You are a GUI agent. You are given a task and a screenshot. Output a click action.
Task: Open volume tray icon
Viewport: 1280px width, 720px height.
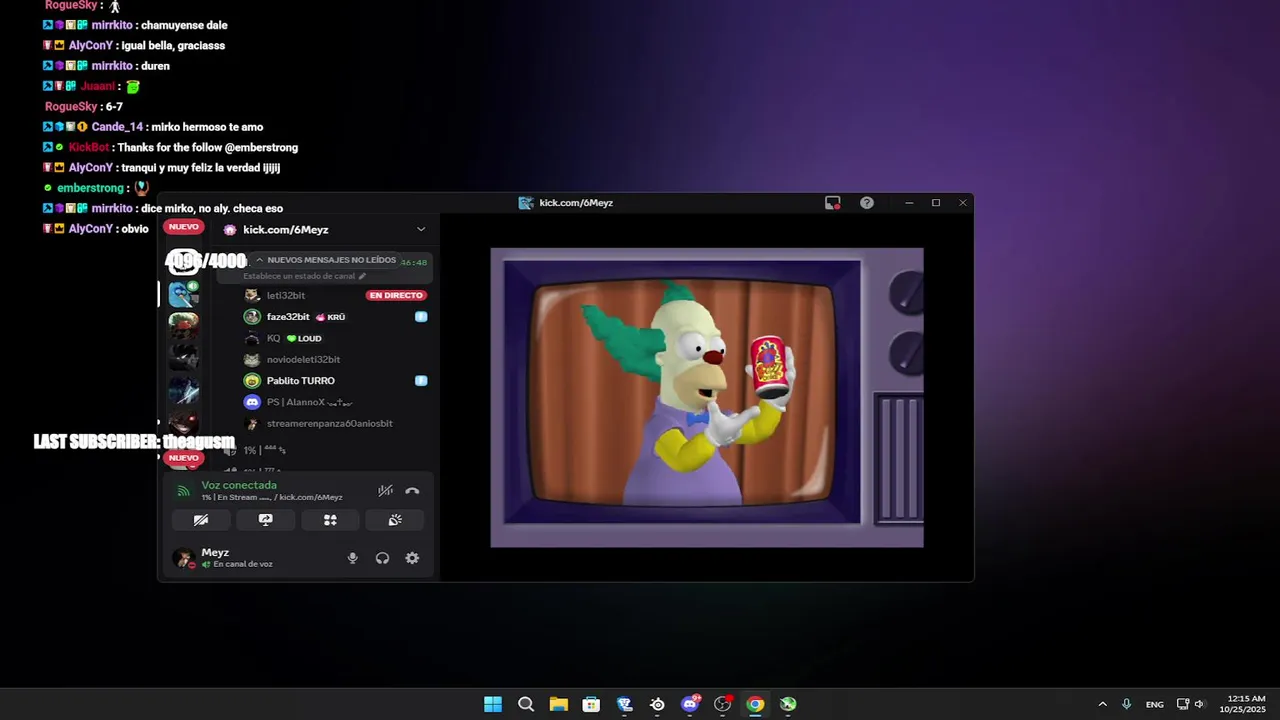(1199, 704)
